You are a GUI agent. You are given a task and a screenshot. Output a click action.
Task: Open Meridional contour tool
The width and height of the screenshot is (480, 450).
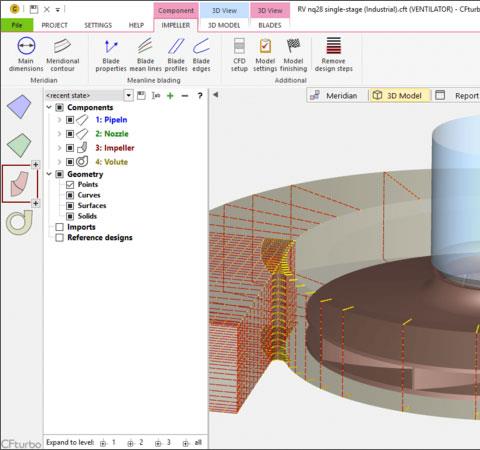pos(63,54)
